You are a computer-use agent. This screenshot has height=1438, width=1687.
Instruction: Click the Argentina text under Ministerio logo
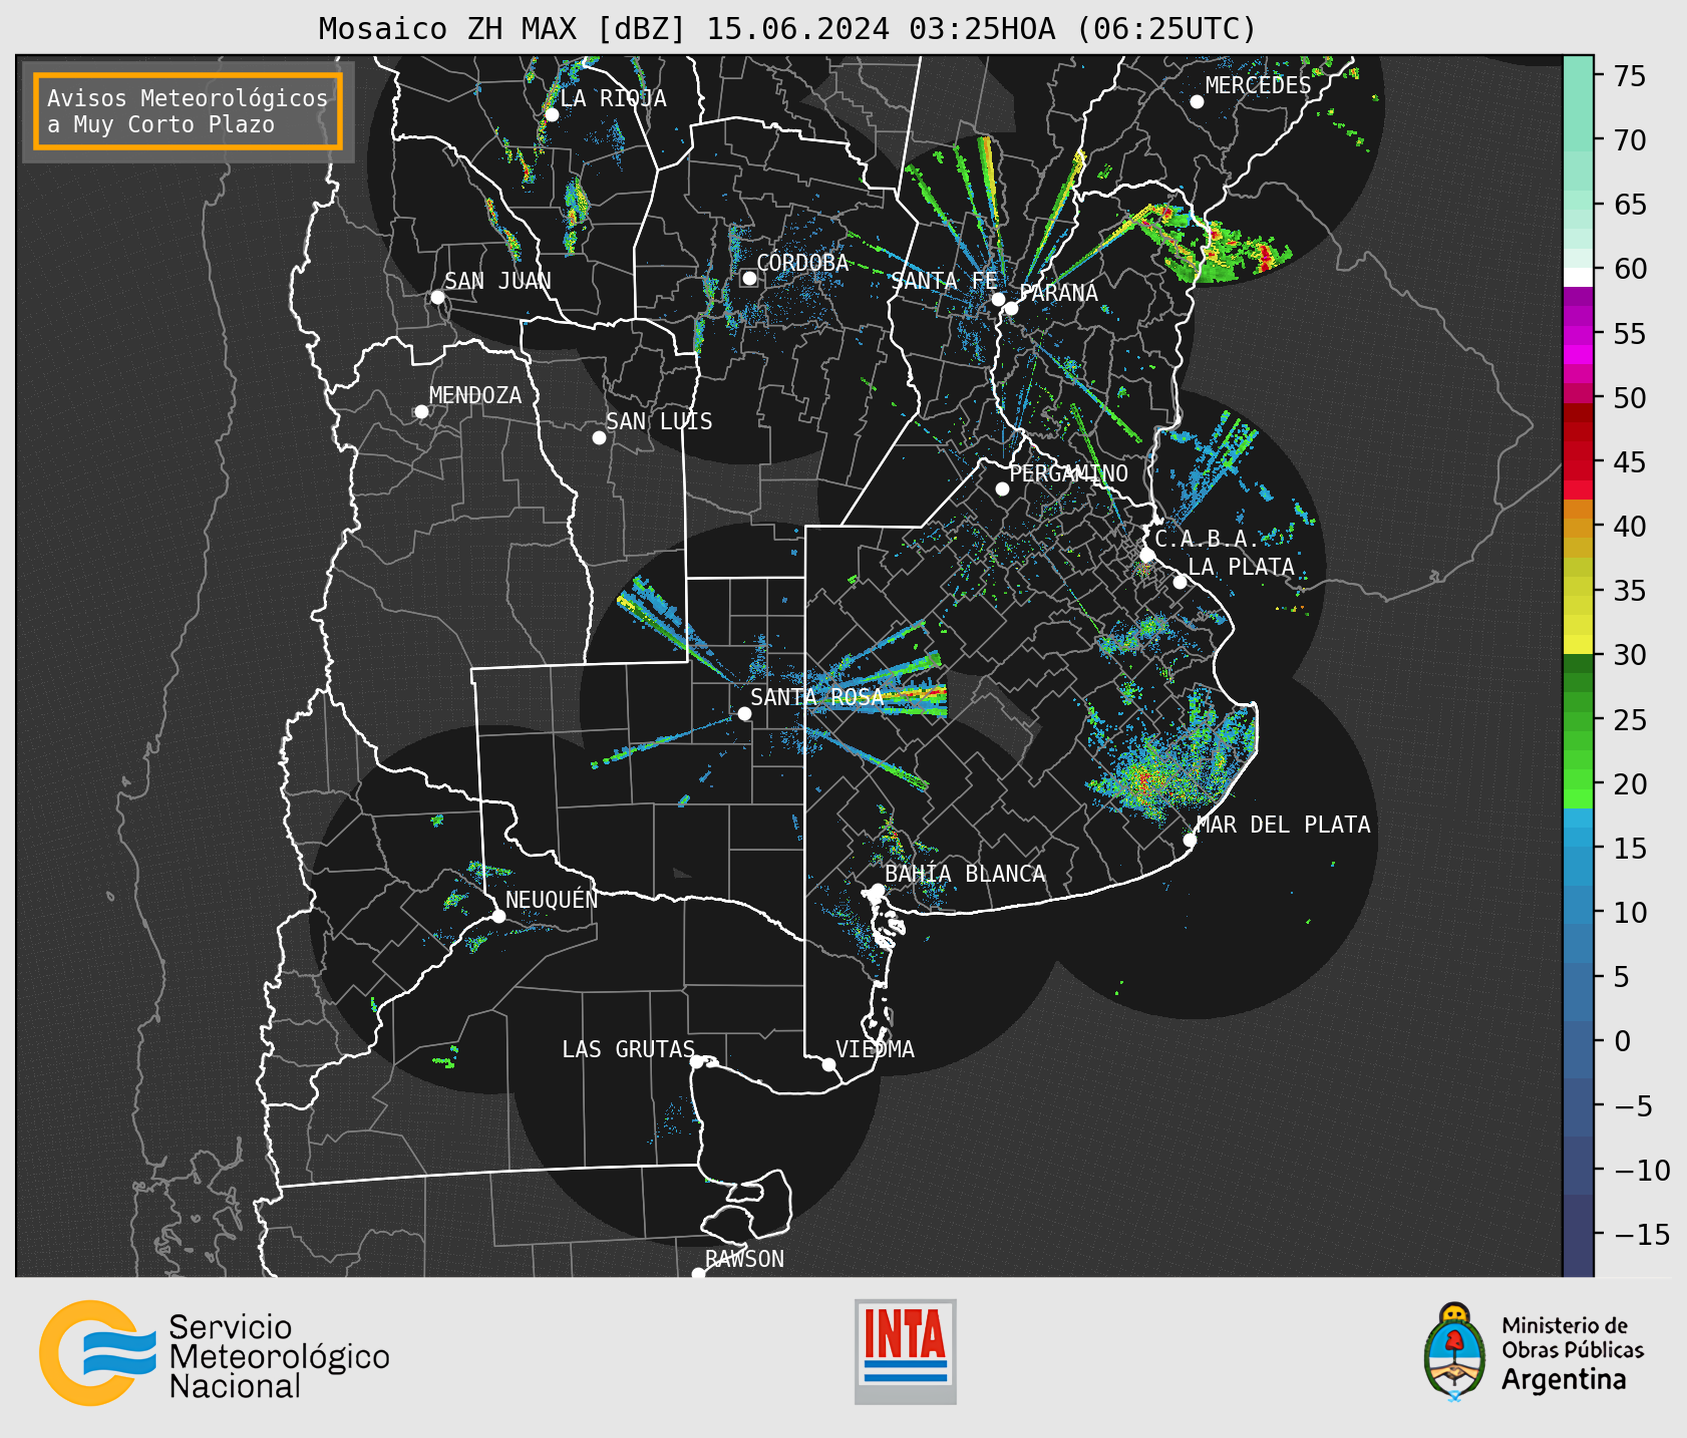pos(1564,1380)
